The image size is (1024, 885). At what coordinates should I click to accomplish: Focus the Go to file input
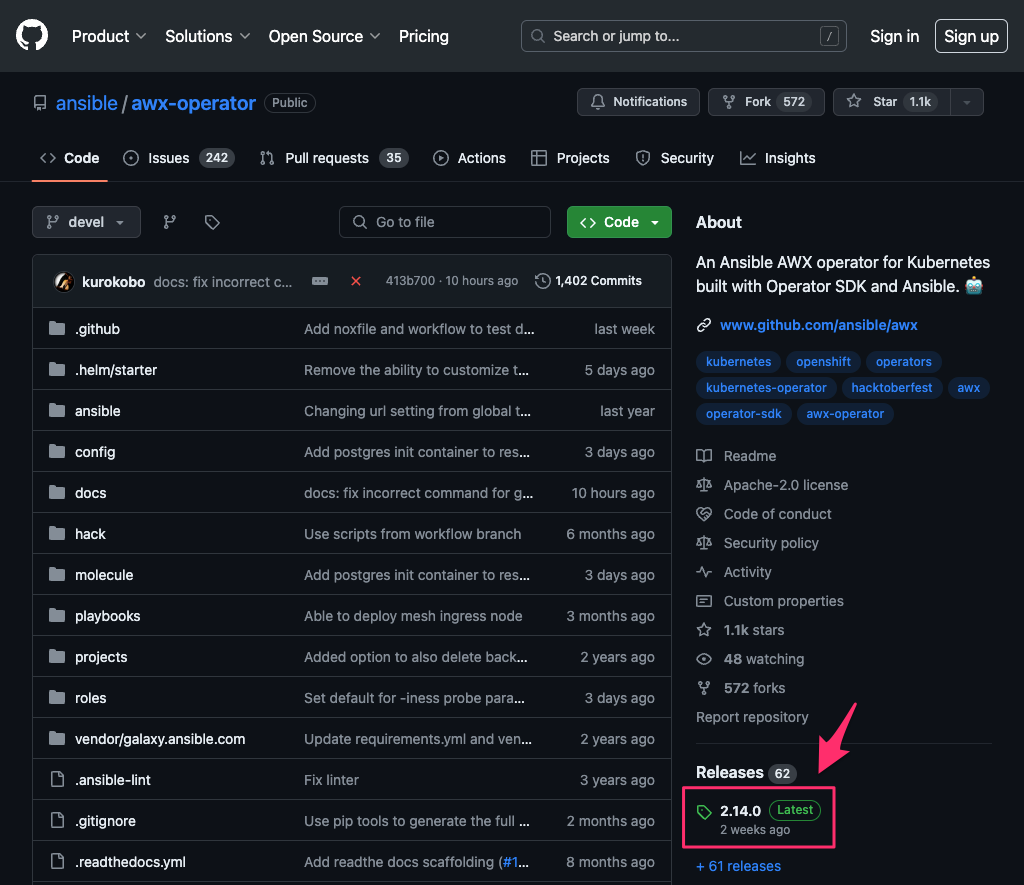tap(445, 222)
